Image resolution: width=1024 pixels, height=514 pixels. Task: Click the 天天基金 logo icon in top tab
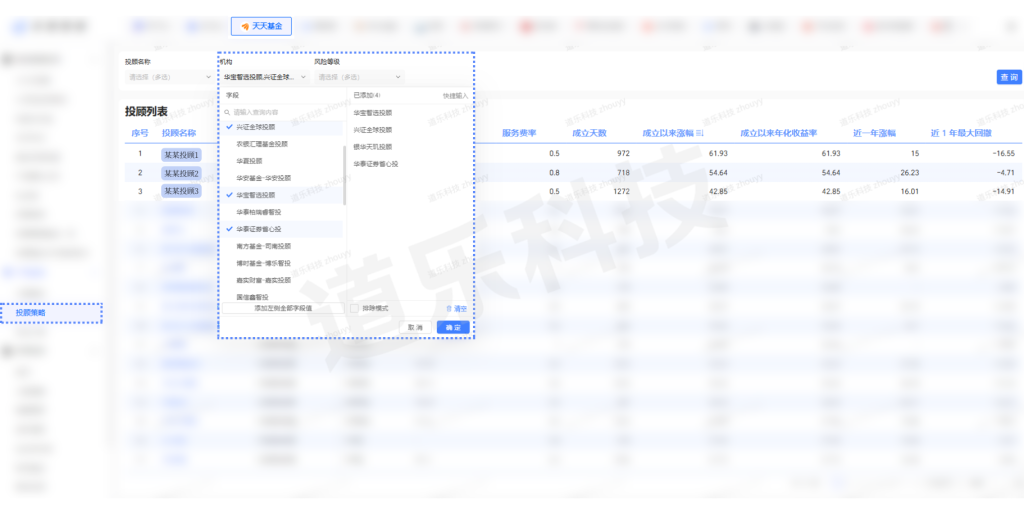tap(244, 25)
